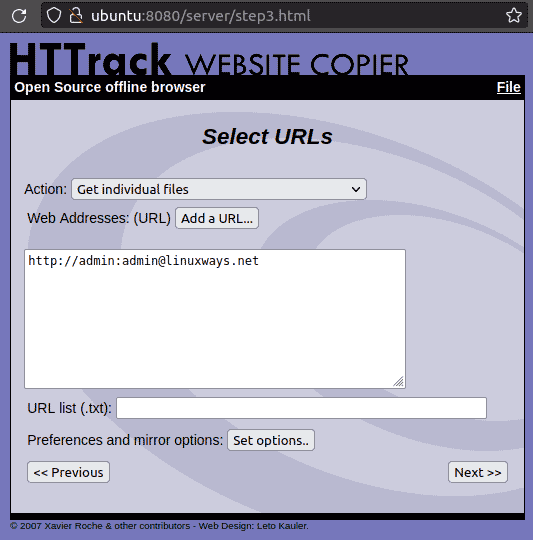Open the Action dropdown menu
The image size is (533, 540).
(219, 189)
